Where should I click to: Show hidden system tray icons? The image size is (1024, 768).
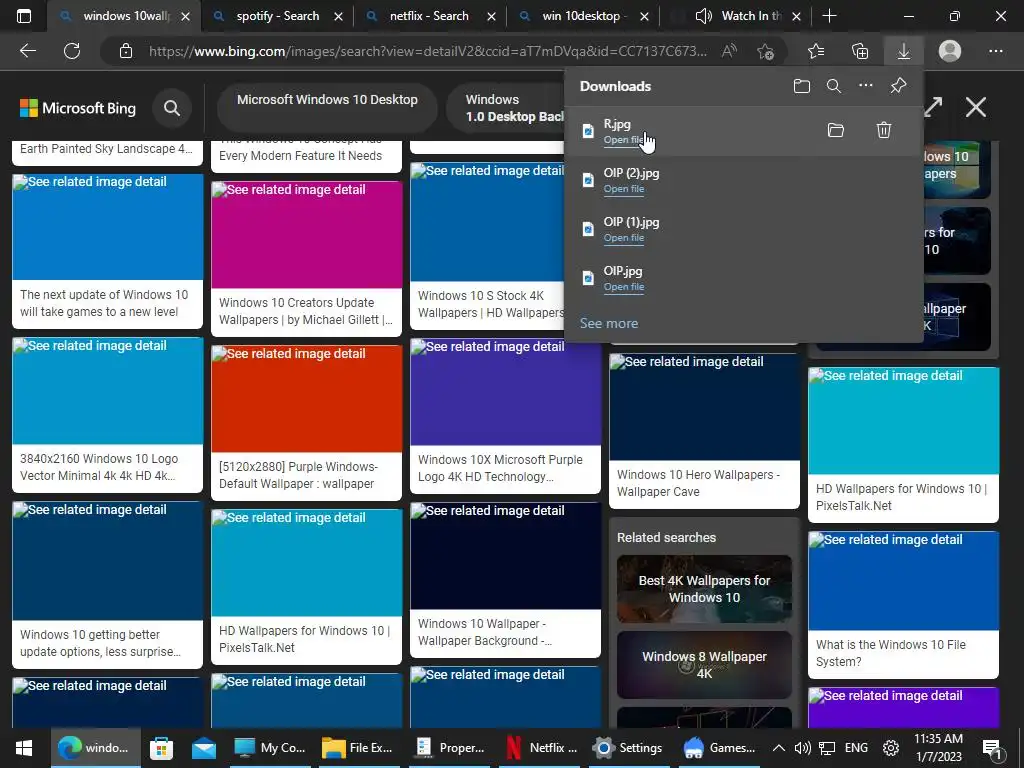(x=778, y=748)
